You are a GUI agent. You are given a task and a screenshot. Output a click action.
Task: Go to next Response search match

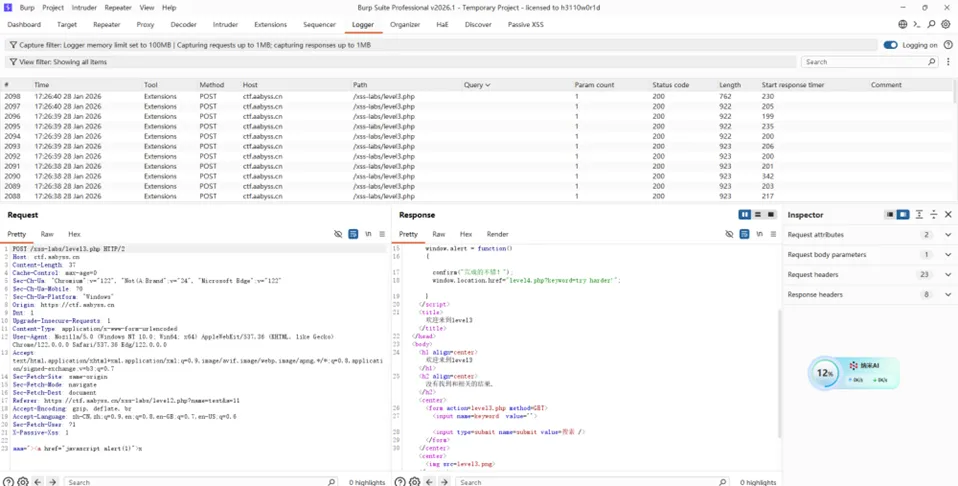(444, 482)
